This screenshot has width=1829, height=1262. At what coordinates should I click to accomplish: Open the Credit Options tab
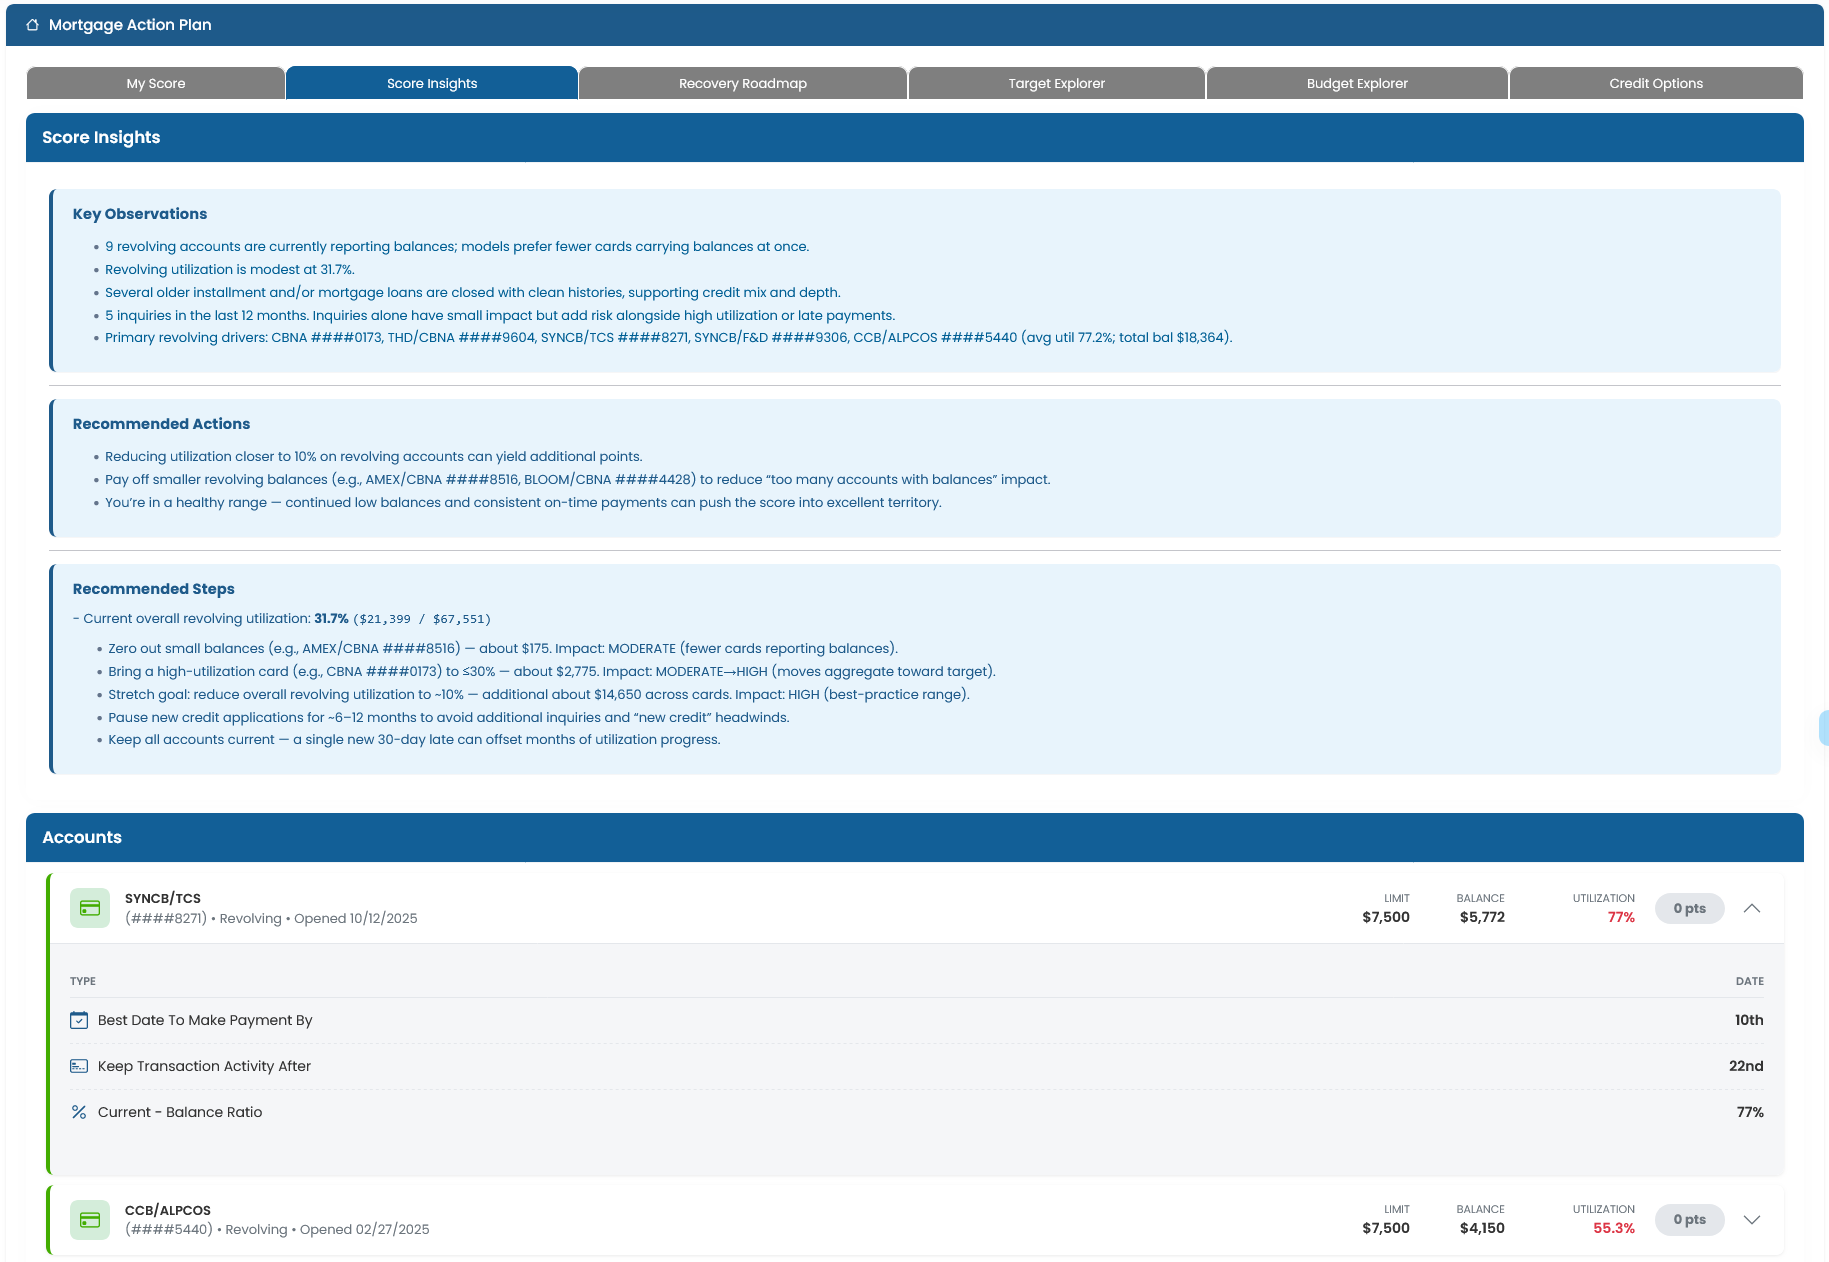[x=1655, y=83]
